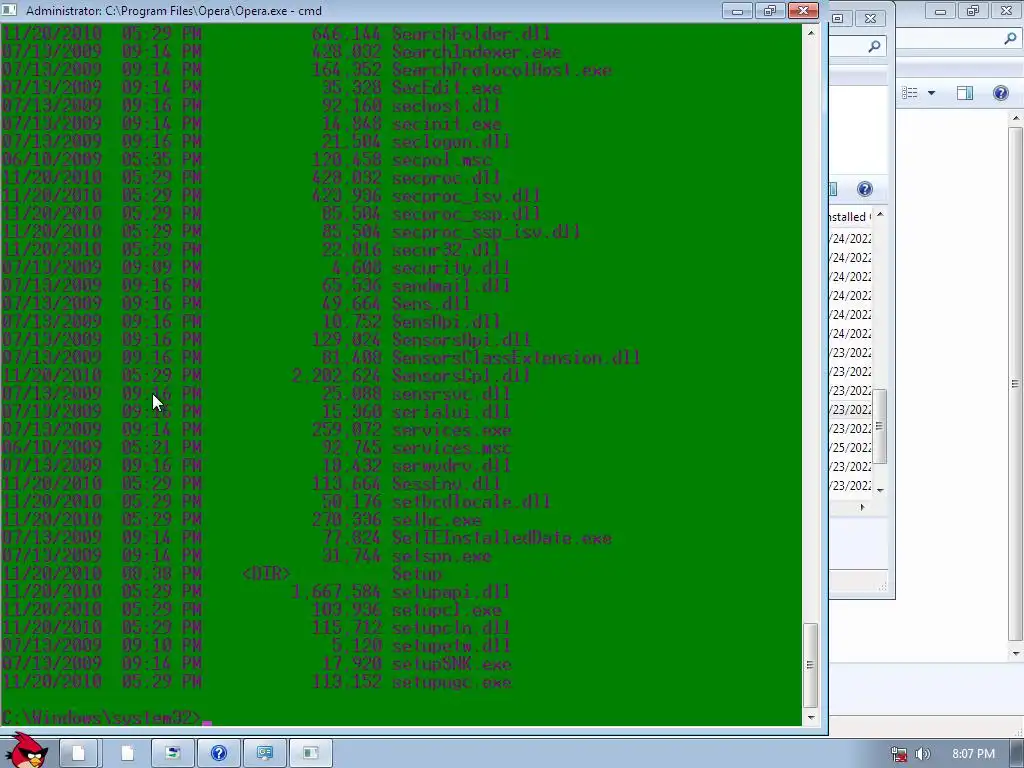
Task: Click the setupSNK.exe entry
Action: 451,664
